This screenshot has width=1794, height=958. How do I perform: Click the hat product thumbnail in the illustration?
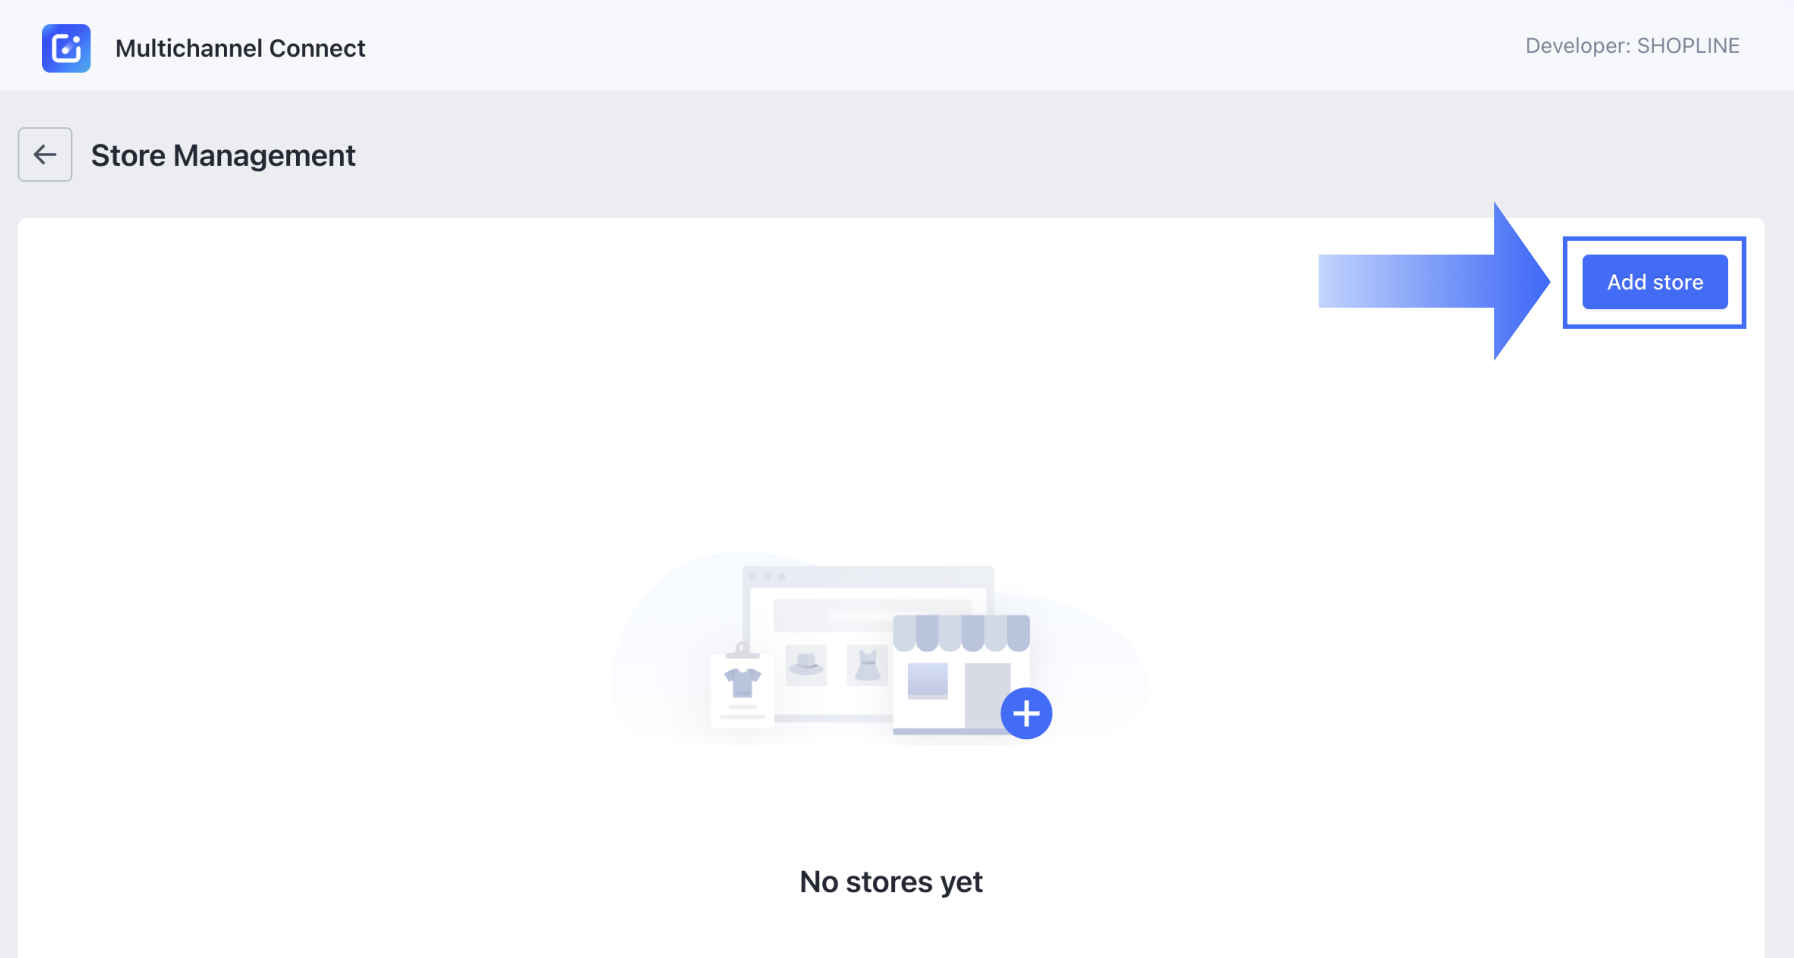(808, 665)
